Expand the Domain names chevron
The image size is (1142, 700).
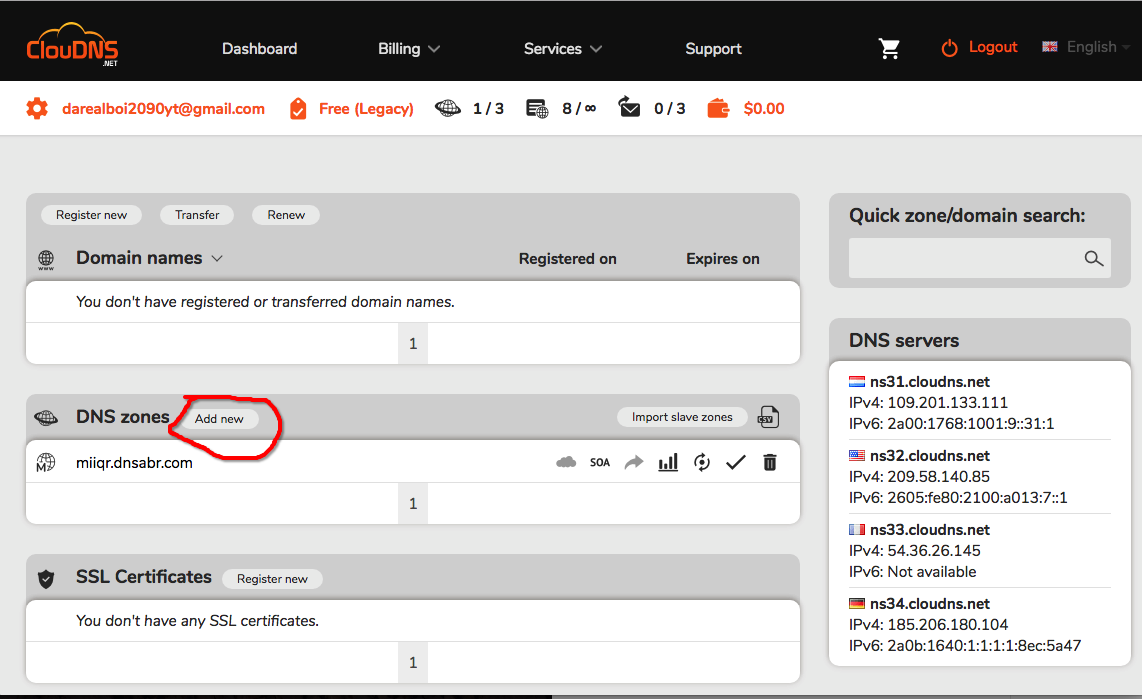[217, 258]
